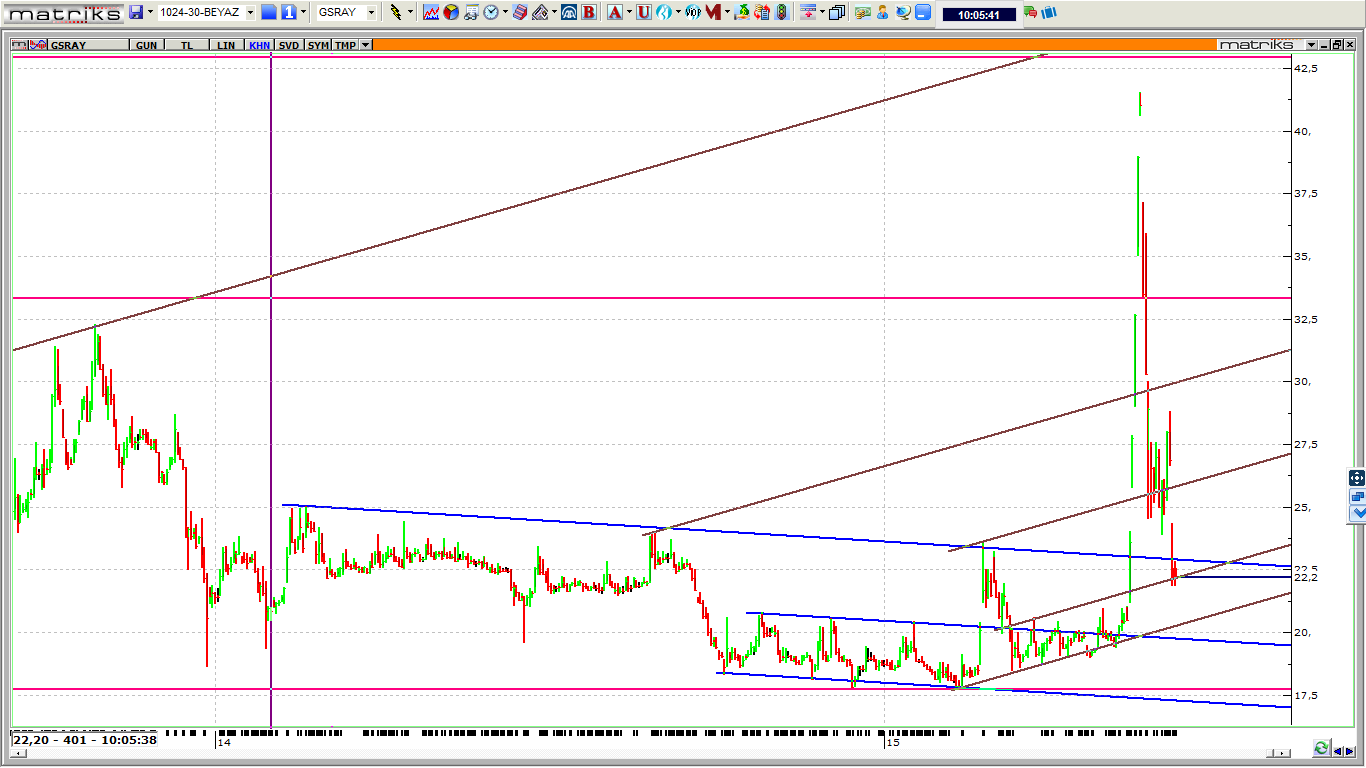Click the traffic light icon
Screen dimensions: 1366x768
point(781,12)
